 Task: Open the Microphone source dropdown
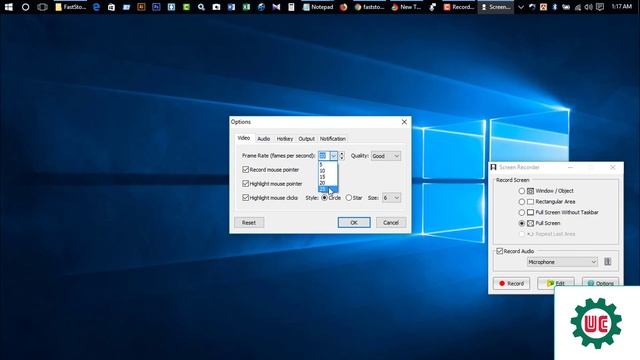pyautogui.click(x=562, y=262)
